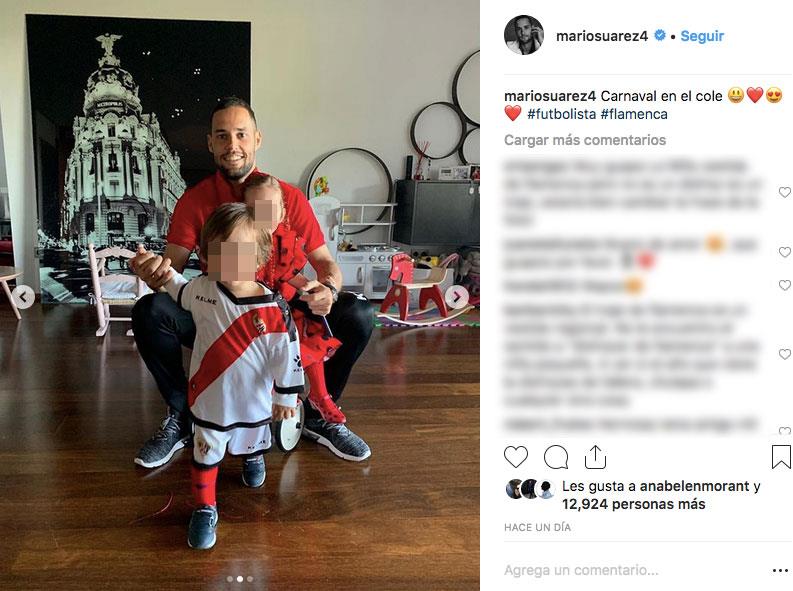Load more comments with Cargar más comentarios
Viewport: 793px width, 591px height.
585,140
